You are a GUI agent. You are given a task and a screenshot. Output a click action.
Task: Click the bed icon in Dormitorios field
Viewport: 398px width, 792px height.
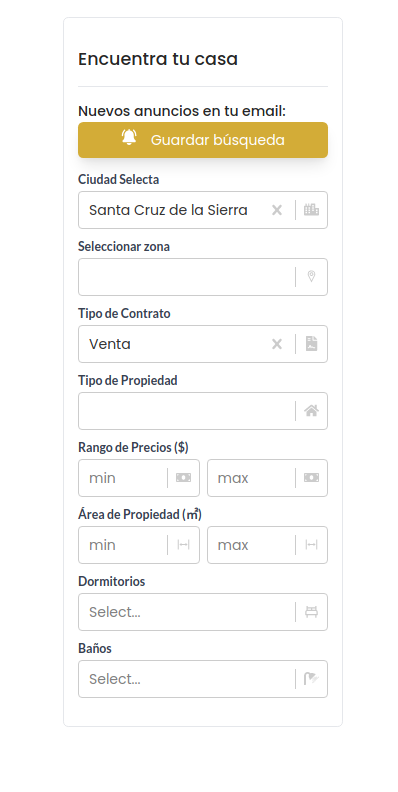311,612
